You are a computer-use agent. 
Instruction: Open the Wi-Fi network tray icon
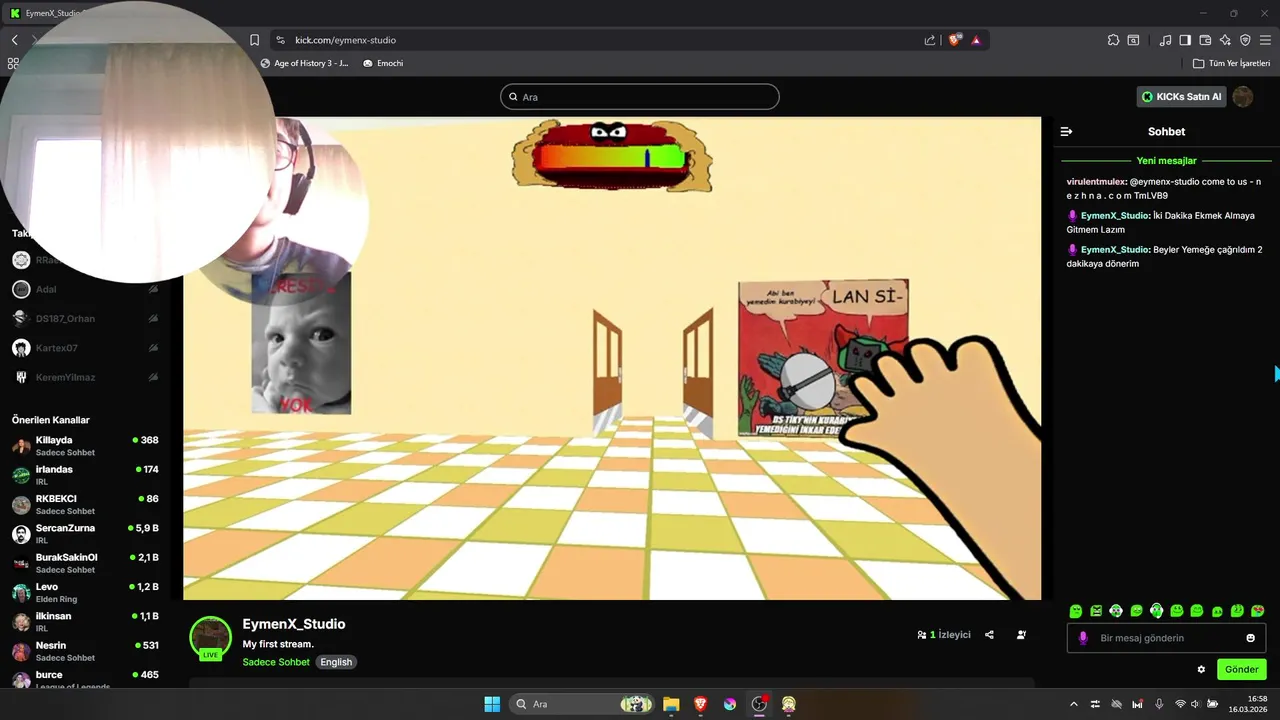1180,704
